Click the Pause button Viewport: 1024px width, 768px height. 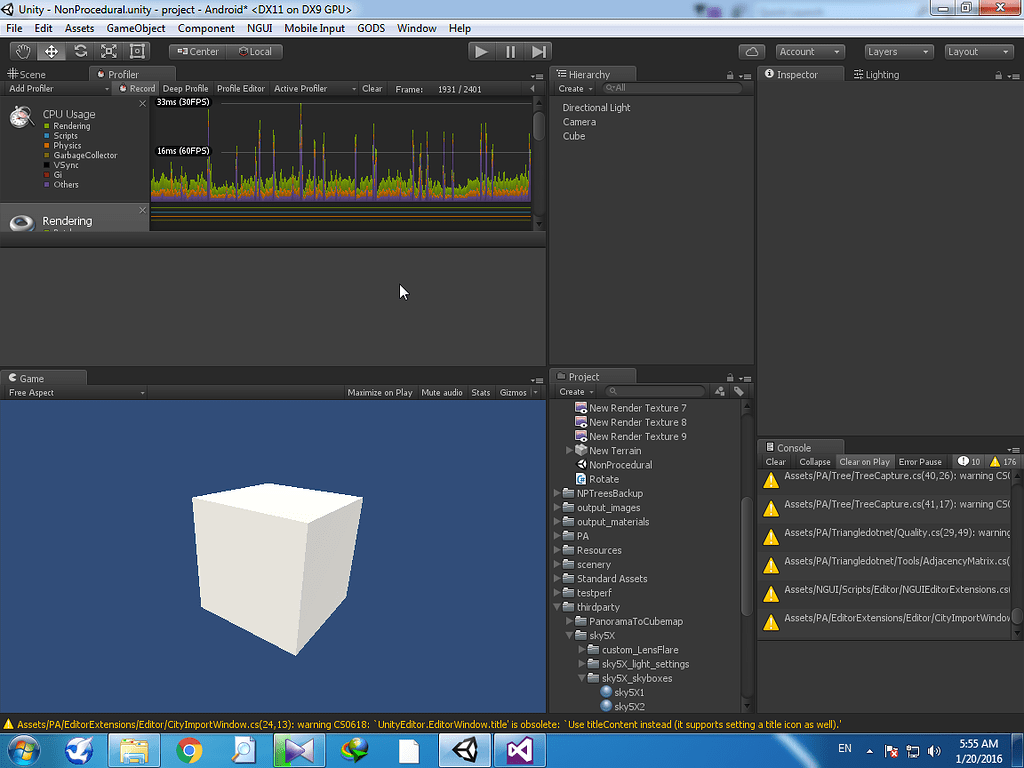tap(510, 51)
